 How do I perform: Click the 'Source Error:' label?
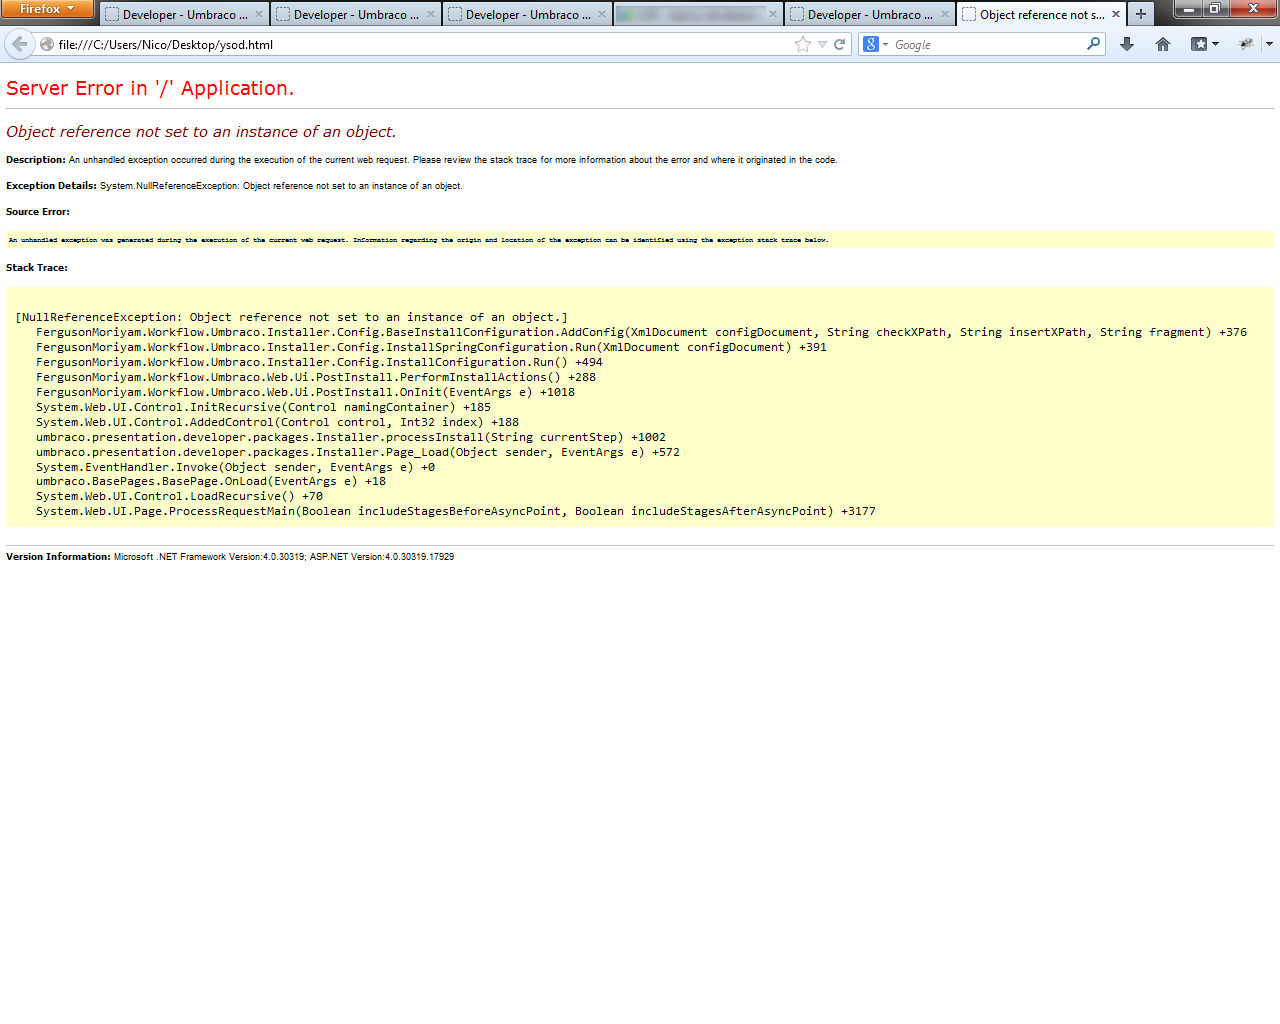point(38,212)
